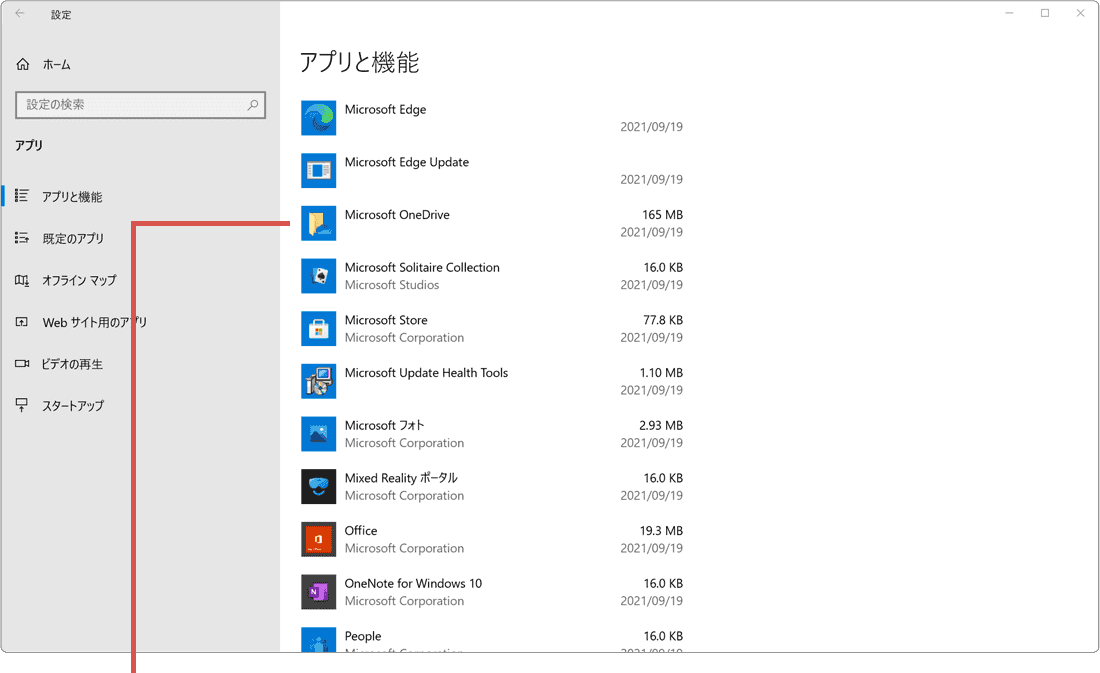Click the magnifier icon in the search box
1100x673 pixels.
(x=253, y=105)
